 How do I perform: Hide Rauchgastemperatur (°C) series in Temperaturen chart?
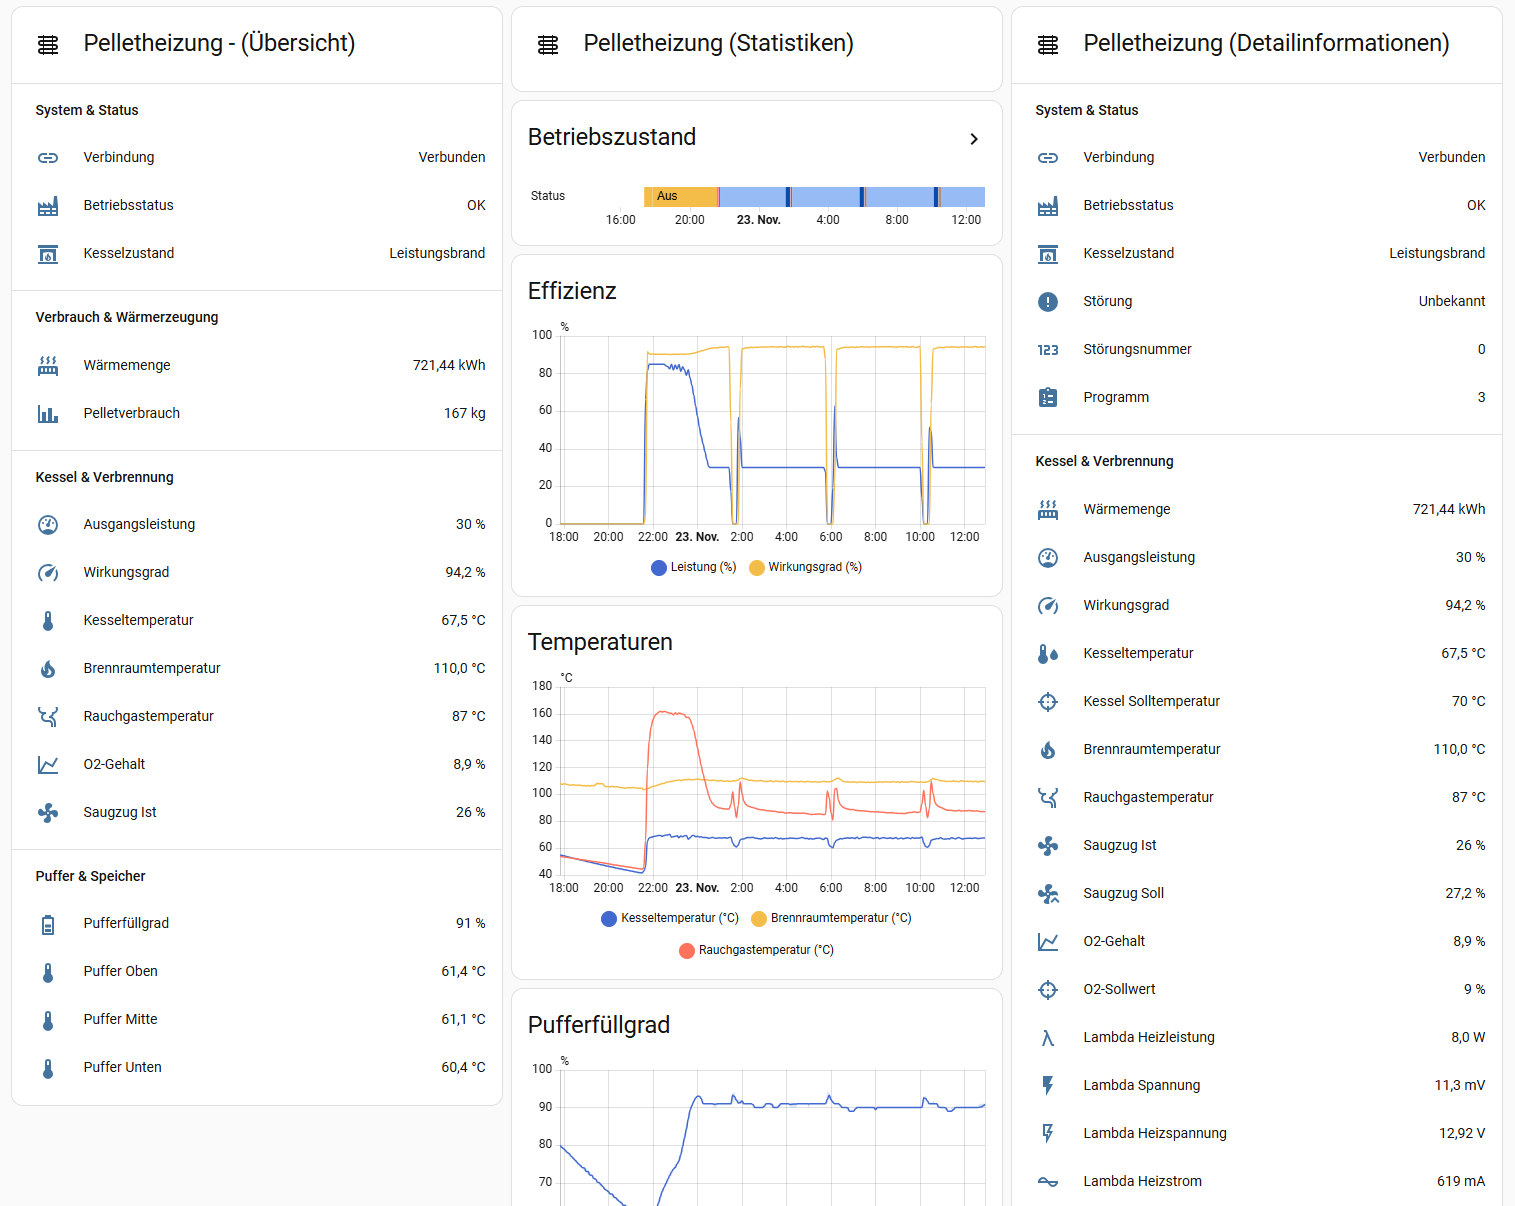point(756,950)
